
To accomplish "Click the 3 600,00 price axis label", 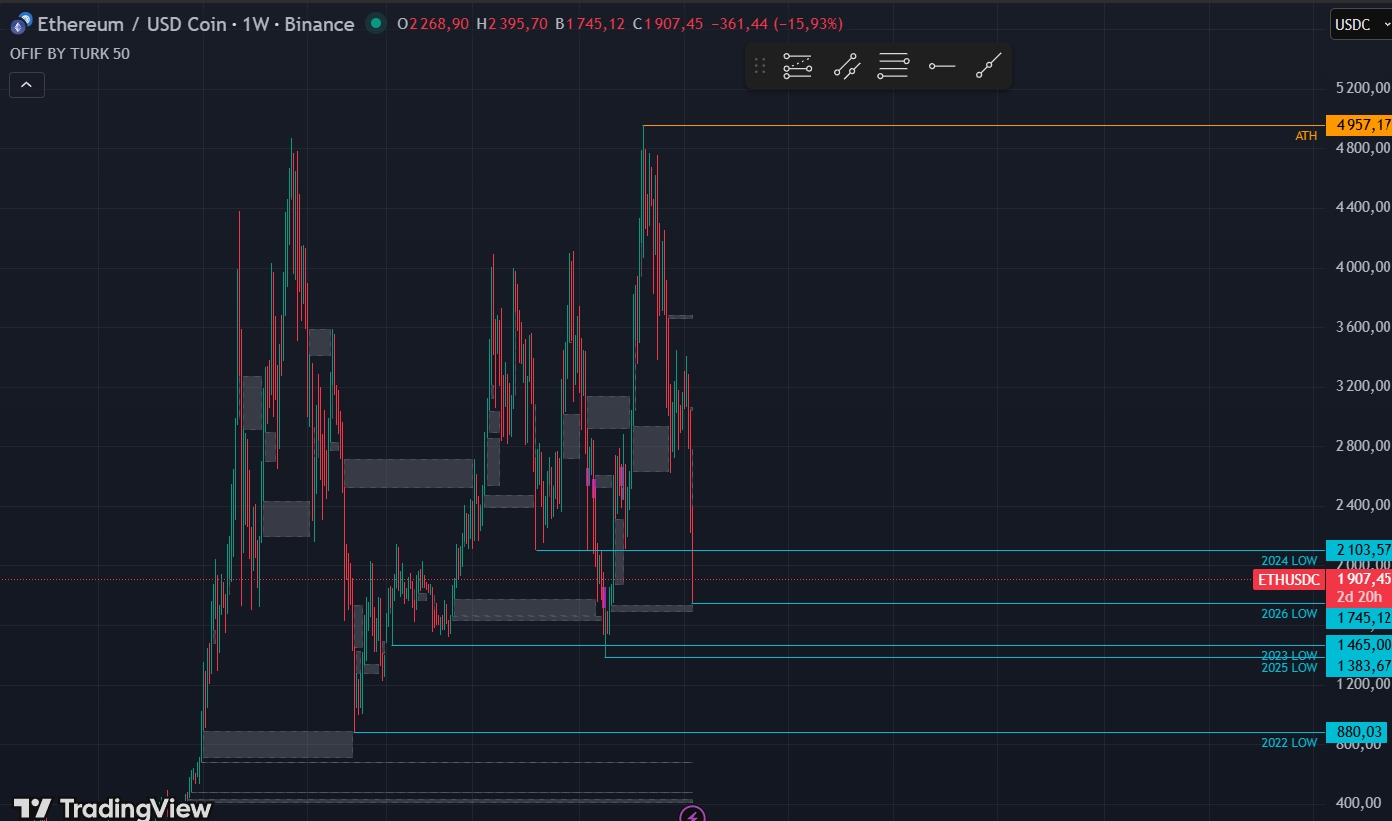I will click(1363, 326).
